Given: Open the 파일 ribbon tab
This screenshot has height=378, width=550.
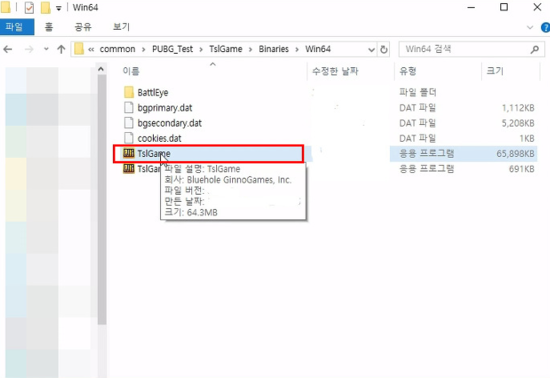Looking at the screenshot, I should [x=16, y=27].
